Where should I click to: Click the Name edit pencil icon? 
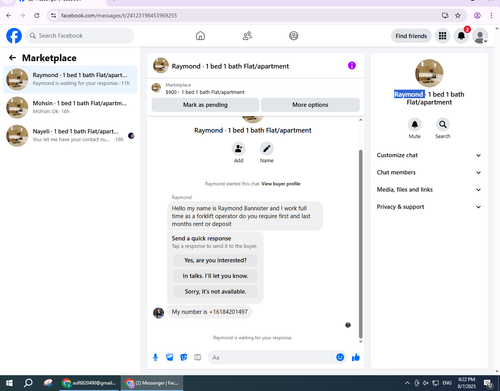coord(267,149)
